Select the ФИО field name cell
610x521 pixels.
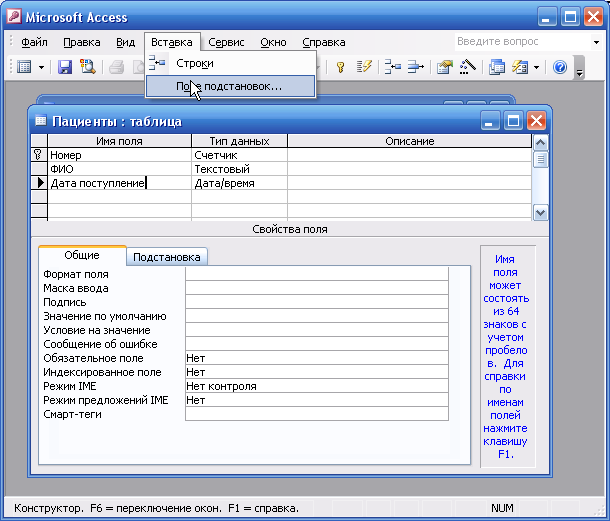click(119, 169)
